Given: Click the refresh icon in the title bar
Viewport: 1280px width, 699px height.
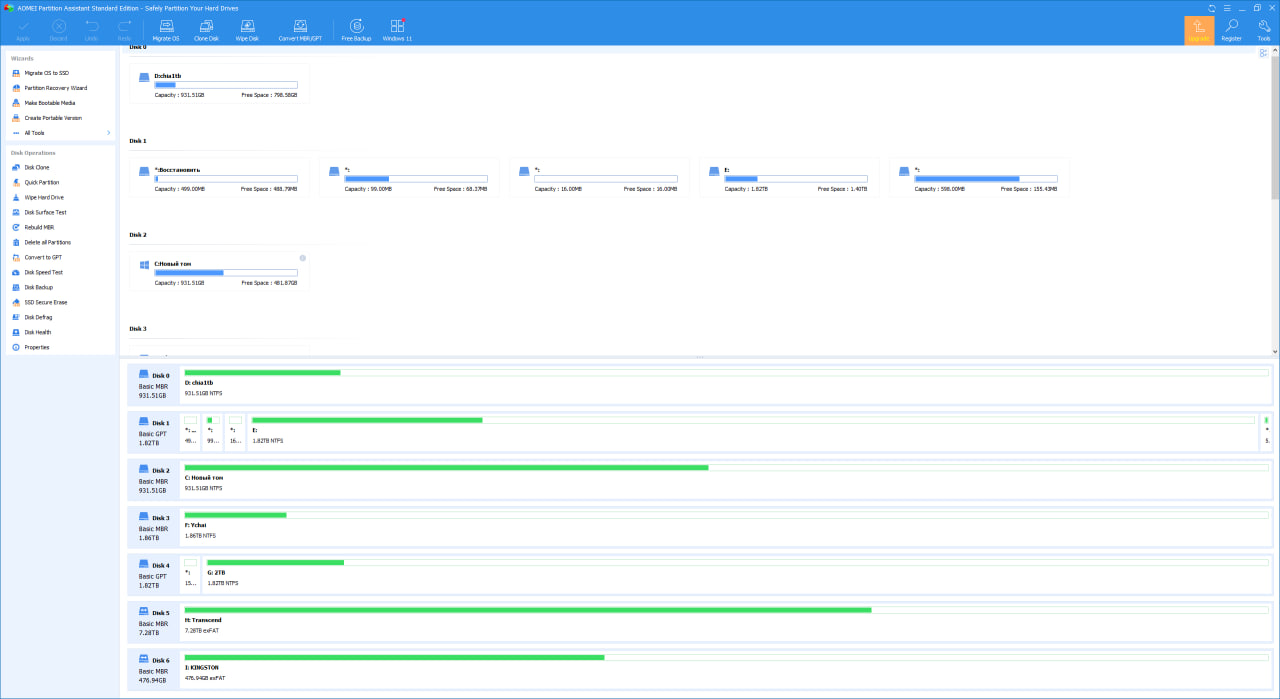Looking at the screenshot, I should pos(1212,7).
